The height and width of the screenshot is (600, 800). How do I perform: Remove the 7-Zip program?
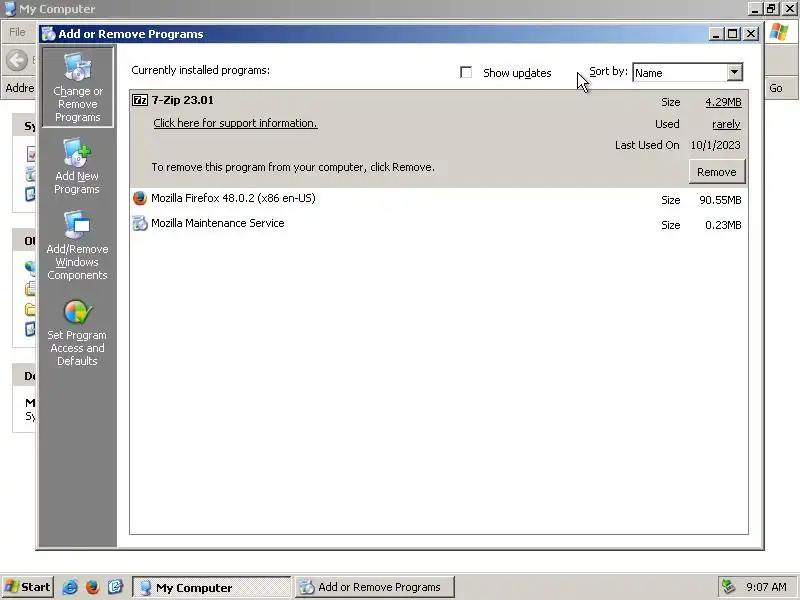tap(716, 172)
